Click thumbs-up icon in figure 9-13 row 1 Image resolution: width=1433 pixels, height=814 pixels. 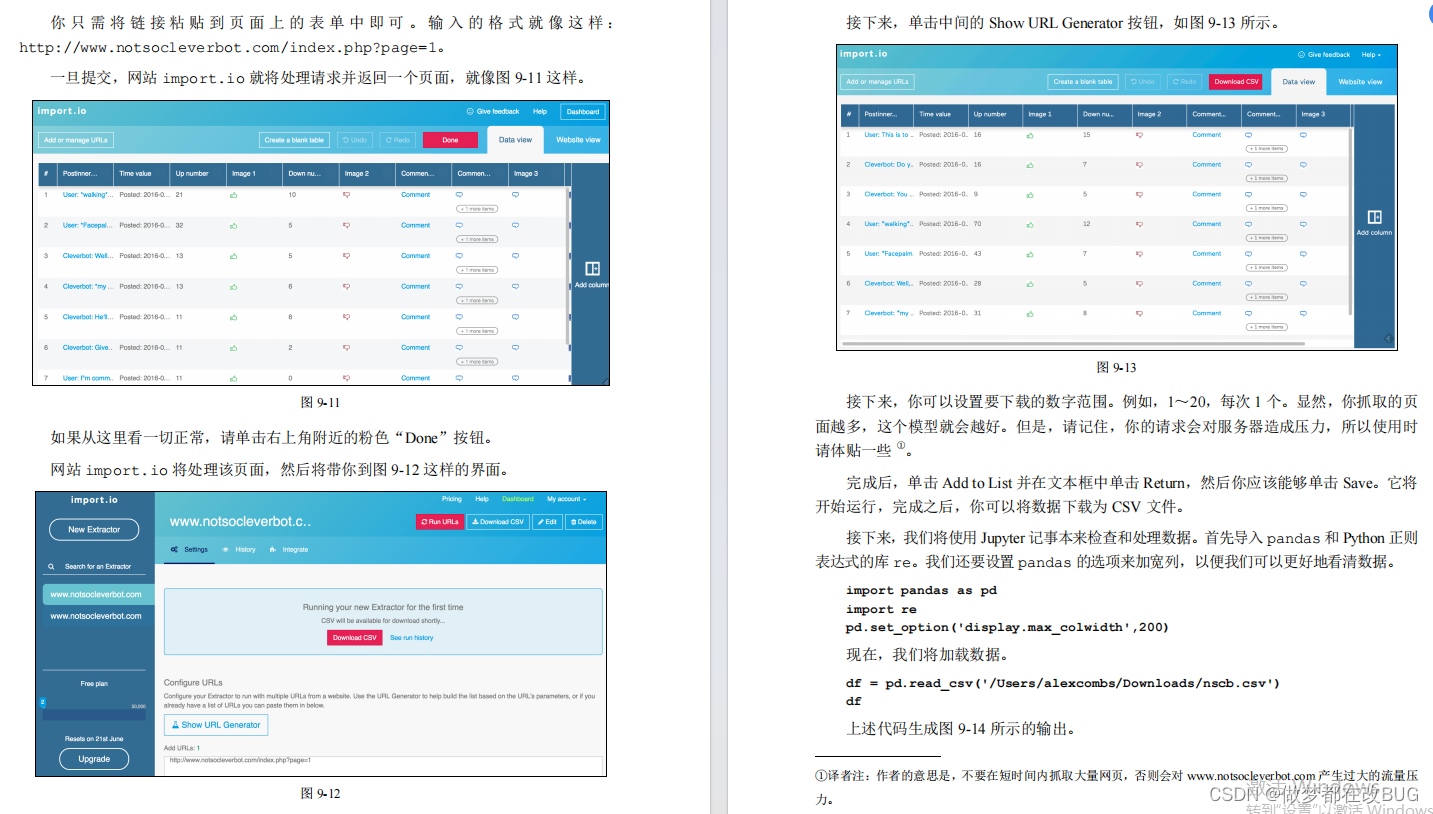coord(1030,135)
